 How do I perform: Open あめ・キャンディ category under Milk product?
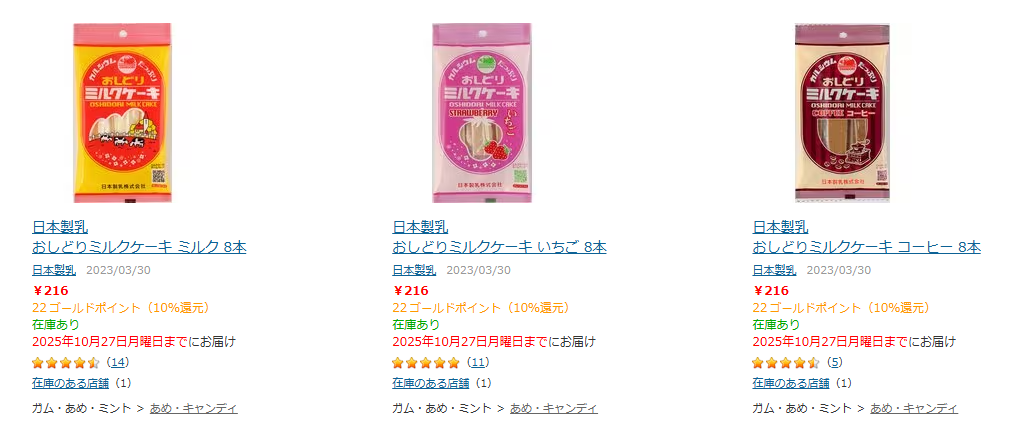(x=194, y=408)
